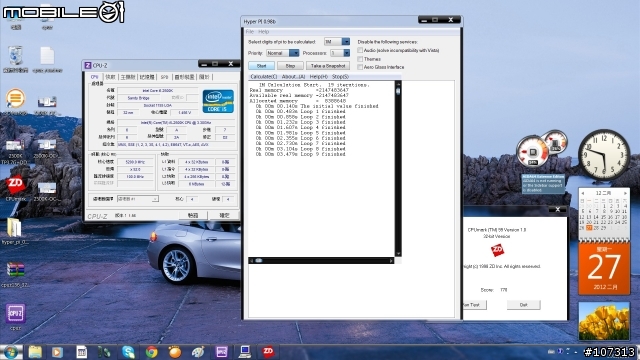Switch to the second (cache) tab in CPU-Z
The image size is (640, 360).
click(x=110, y=77)
